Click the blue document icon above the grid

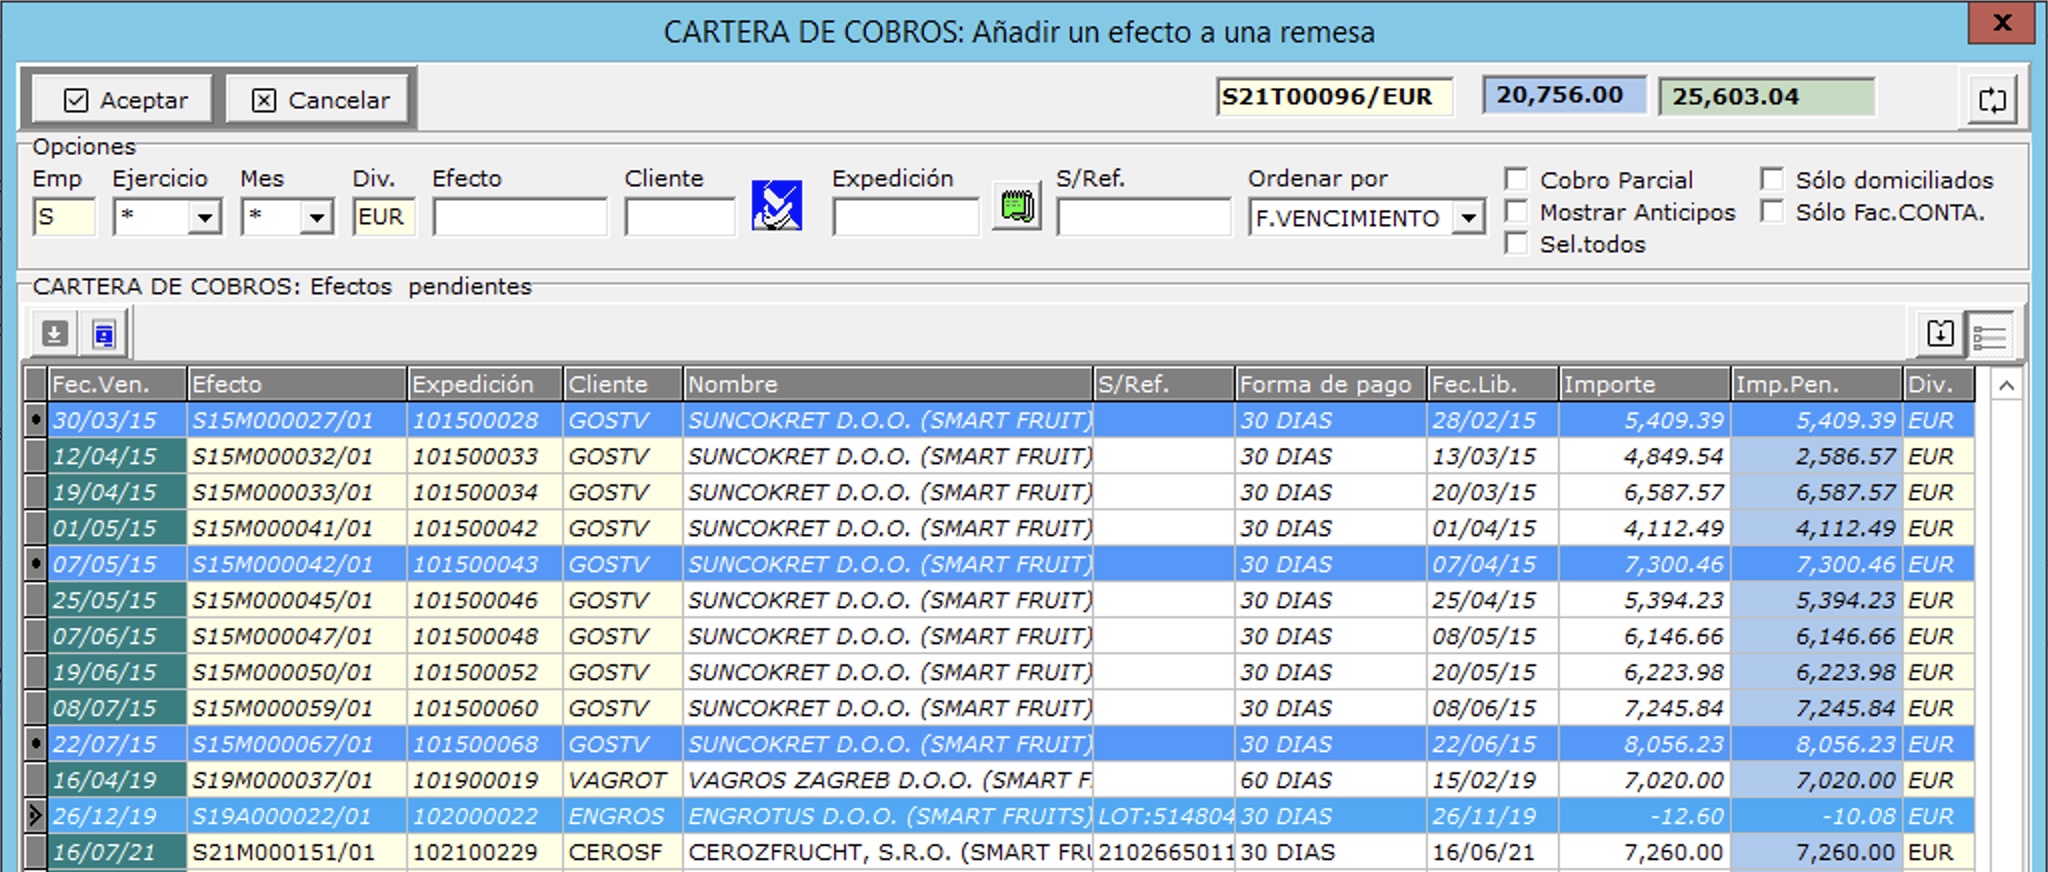tap(104, 334)
